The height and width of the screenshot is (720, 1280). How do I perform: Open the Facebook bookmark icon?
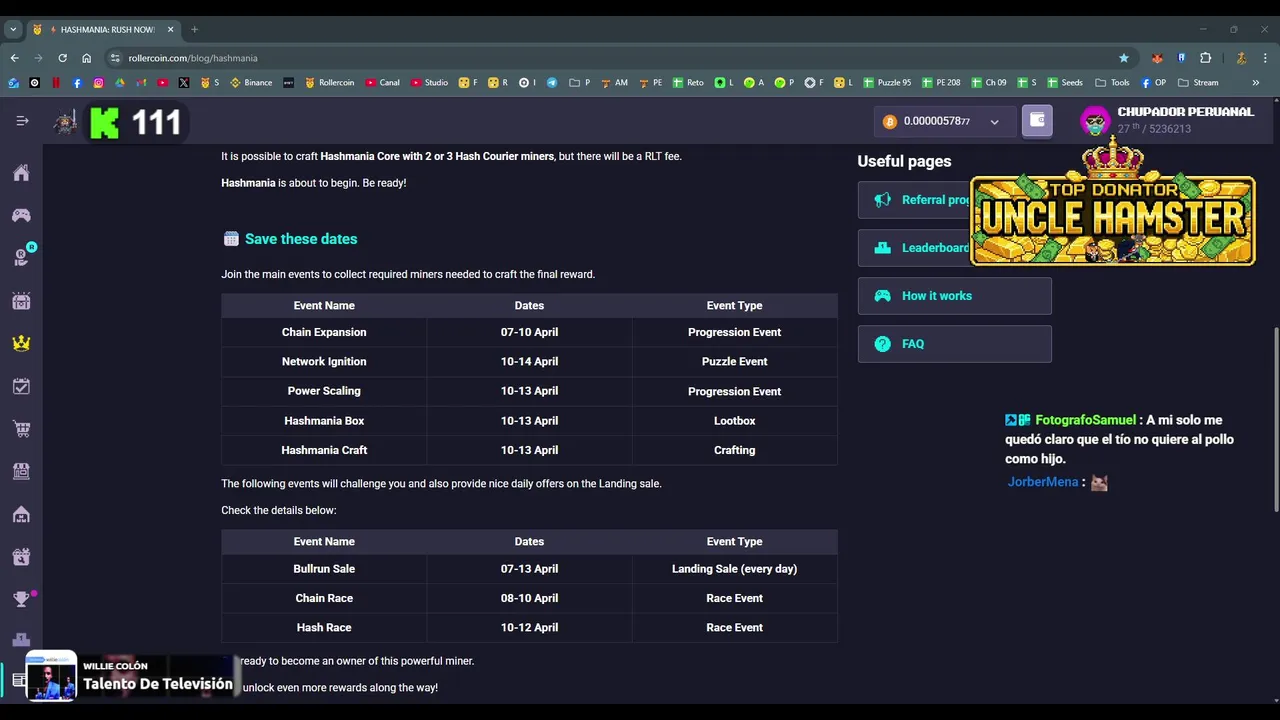(x=77, y=83)
